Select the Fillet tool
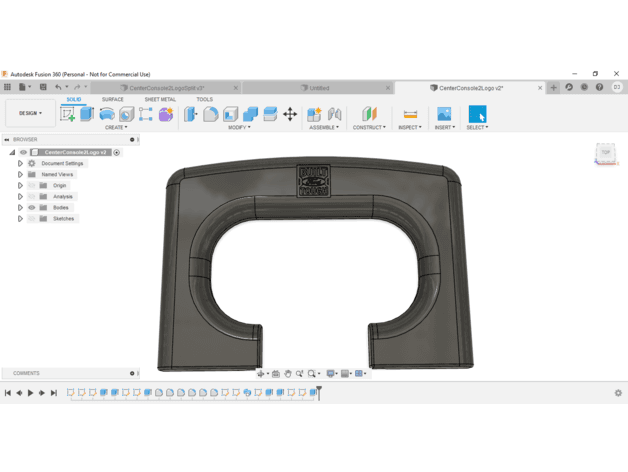628x472 pixels. pyautogui.click(x=211, y=114)
